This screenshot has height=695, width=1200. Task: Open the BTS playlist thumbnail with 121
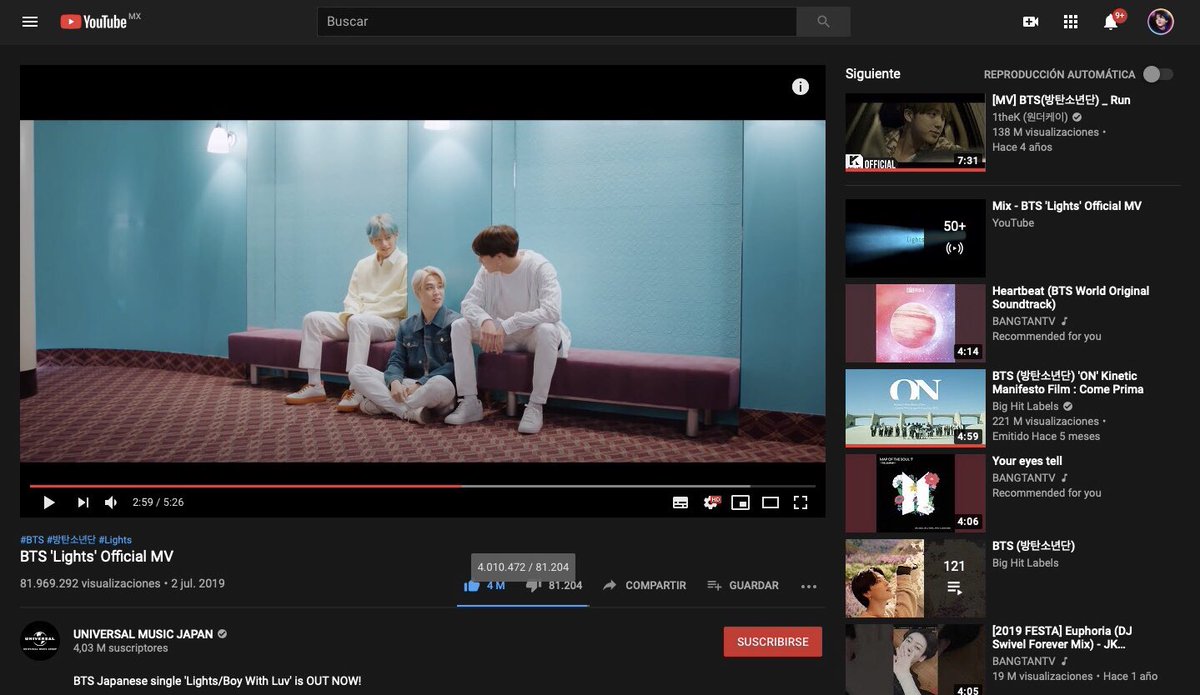coord(915,579)
